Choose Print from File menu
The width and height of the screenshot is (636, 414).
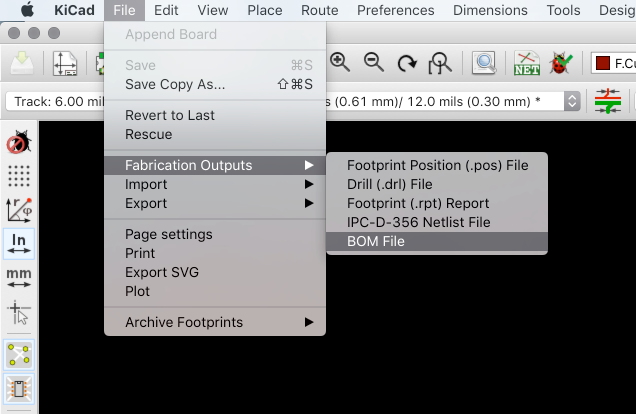(x=215, y=253)
